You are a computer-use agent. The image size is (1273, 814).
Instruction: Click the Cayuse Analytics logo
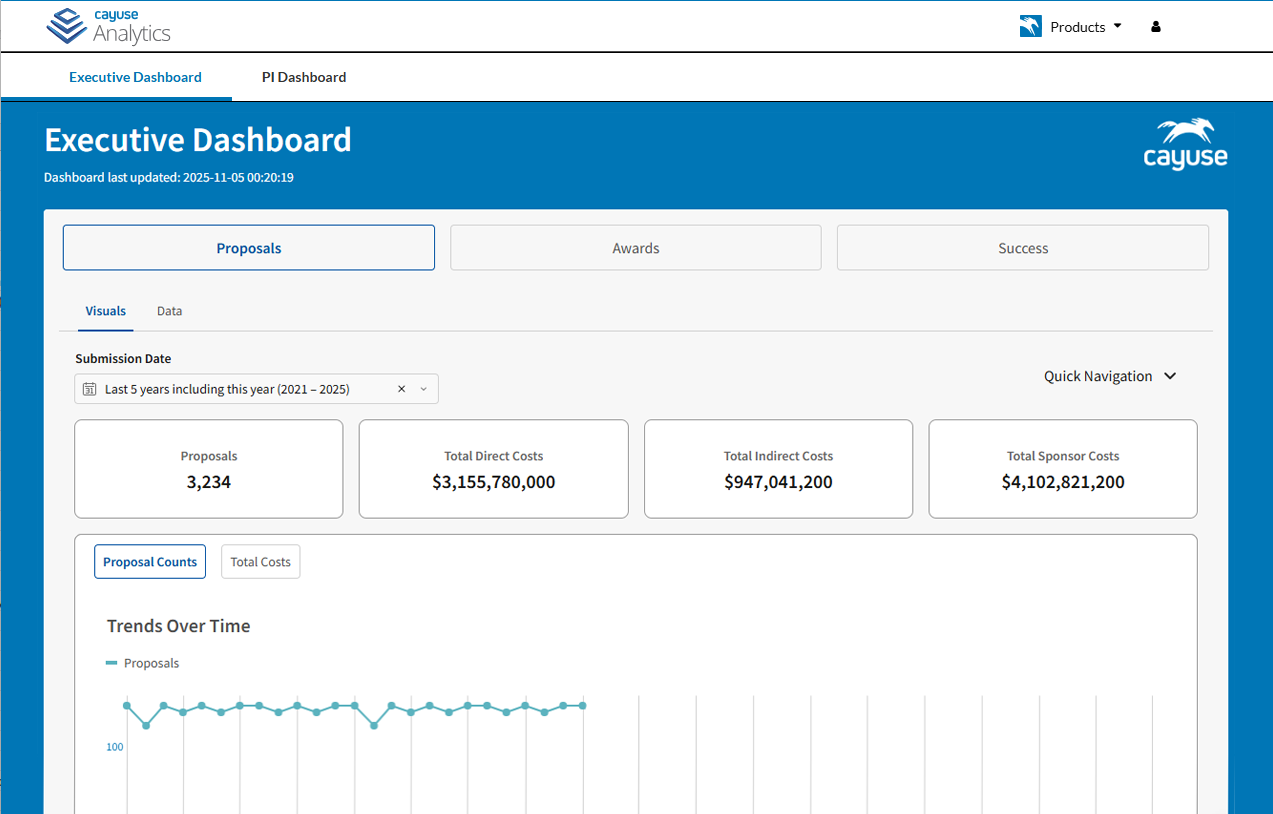(108, 27)
